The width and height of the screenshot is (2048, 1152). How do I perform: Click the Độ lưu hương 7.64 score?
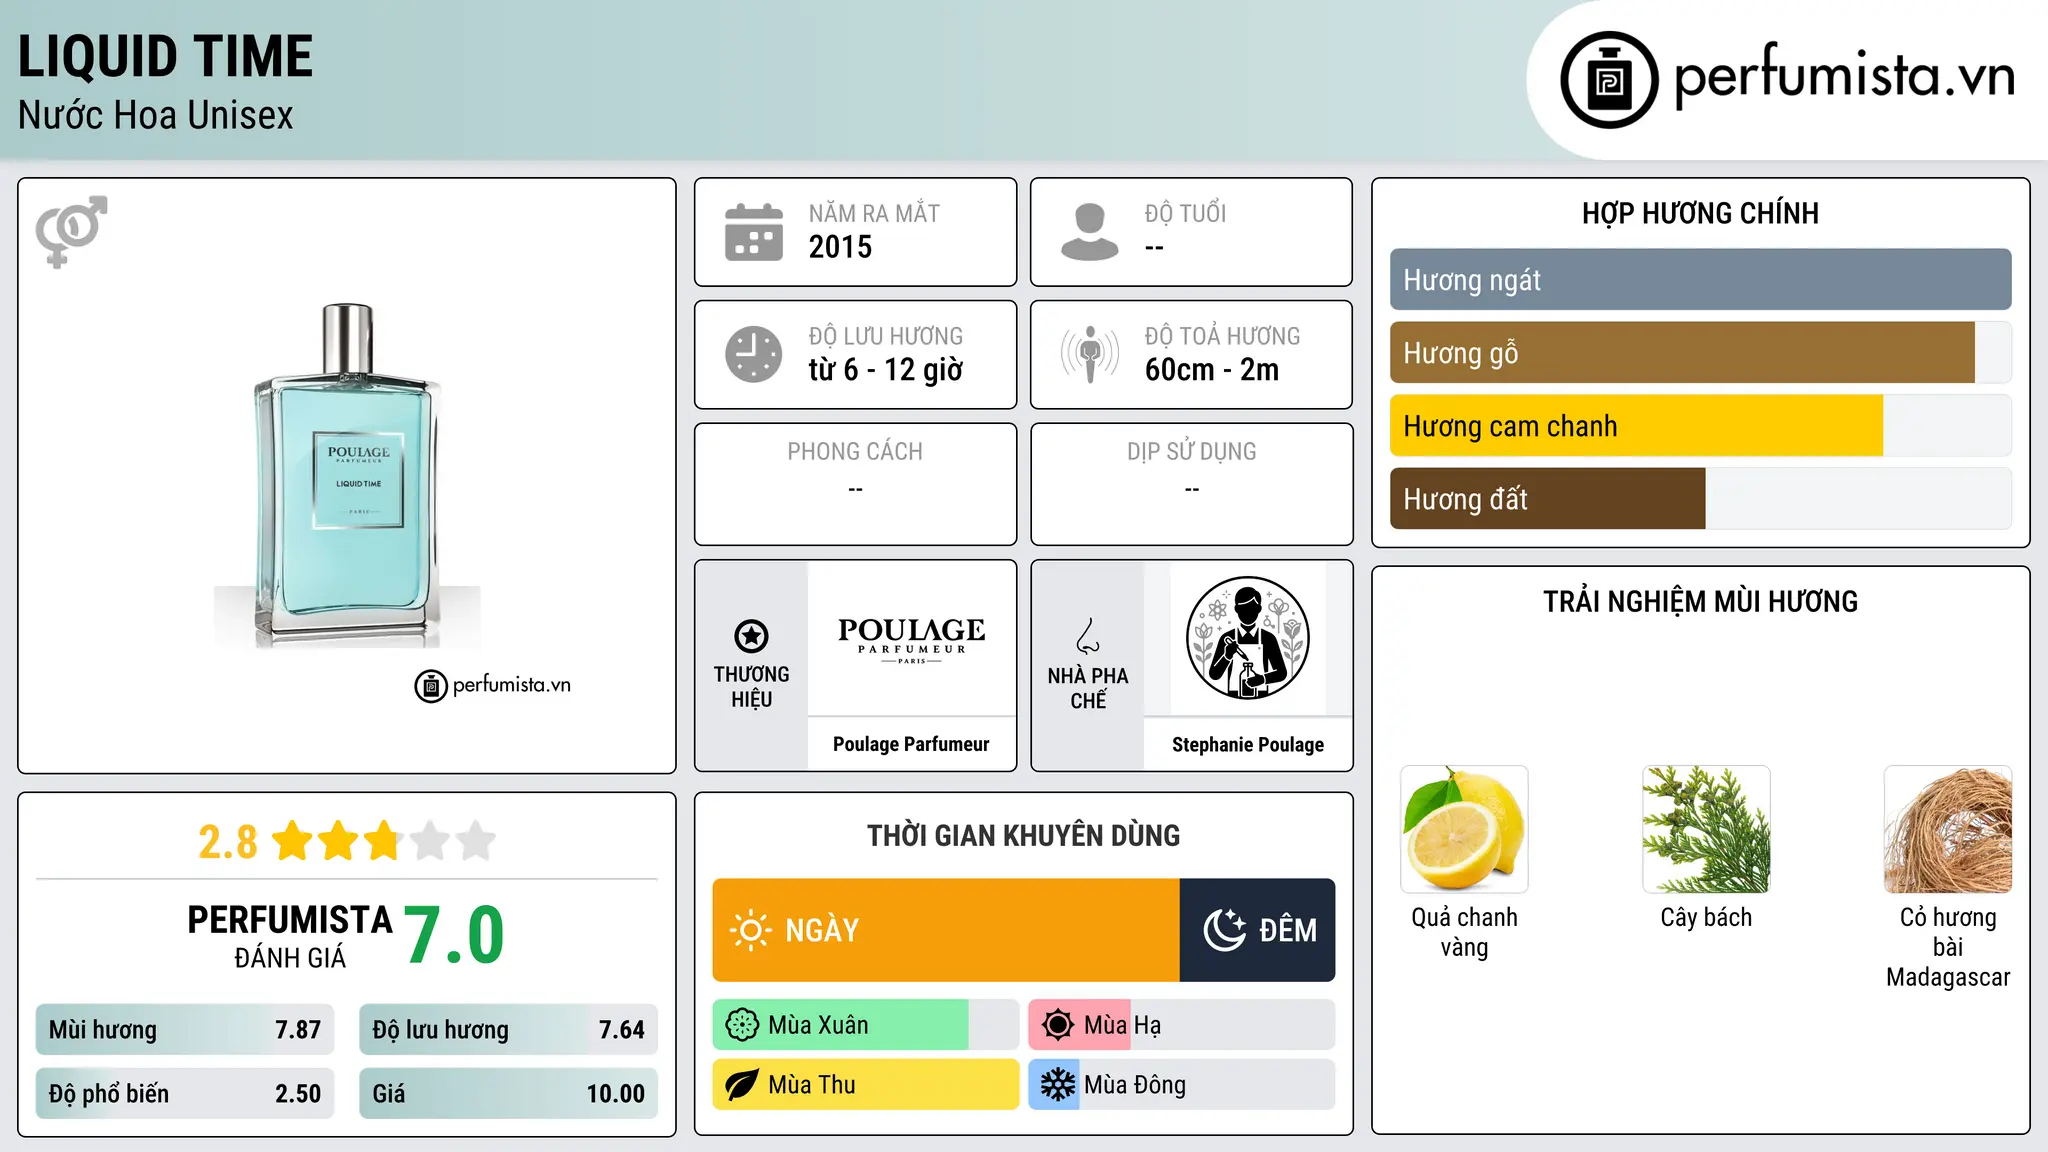tap(509, 1030)
